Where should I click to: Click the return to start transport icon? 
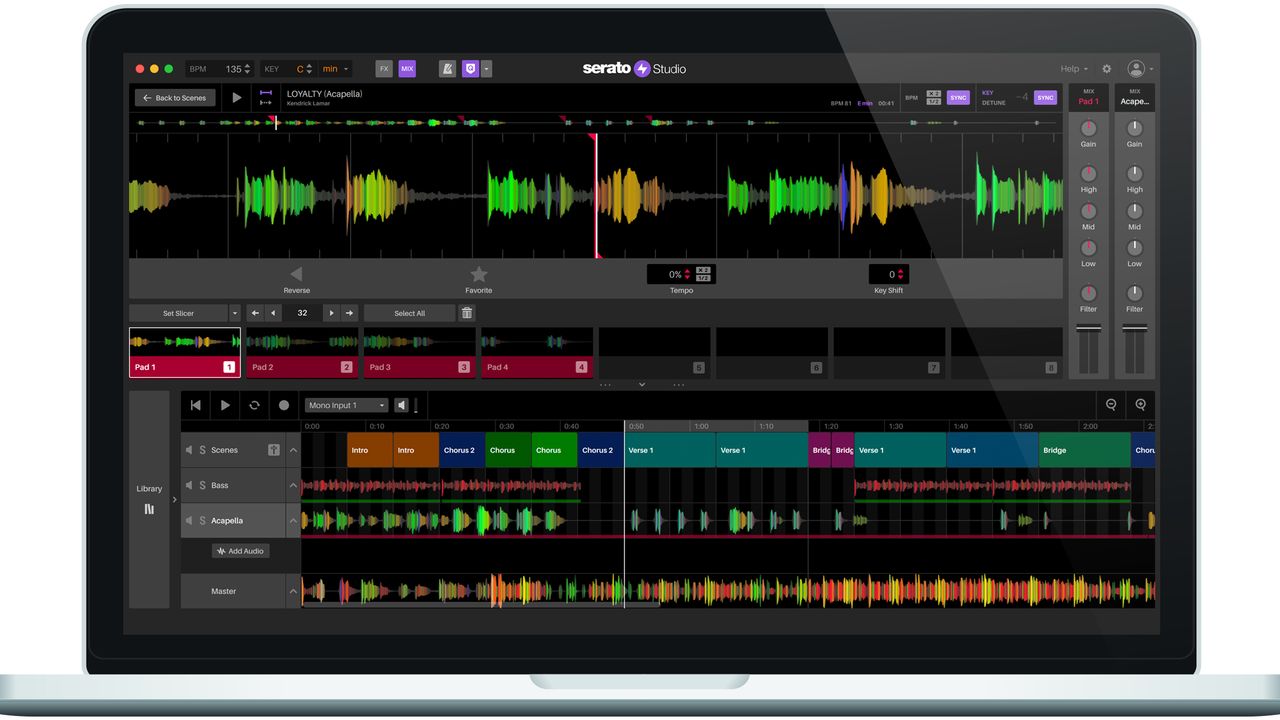click(x=196, y=405)
